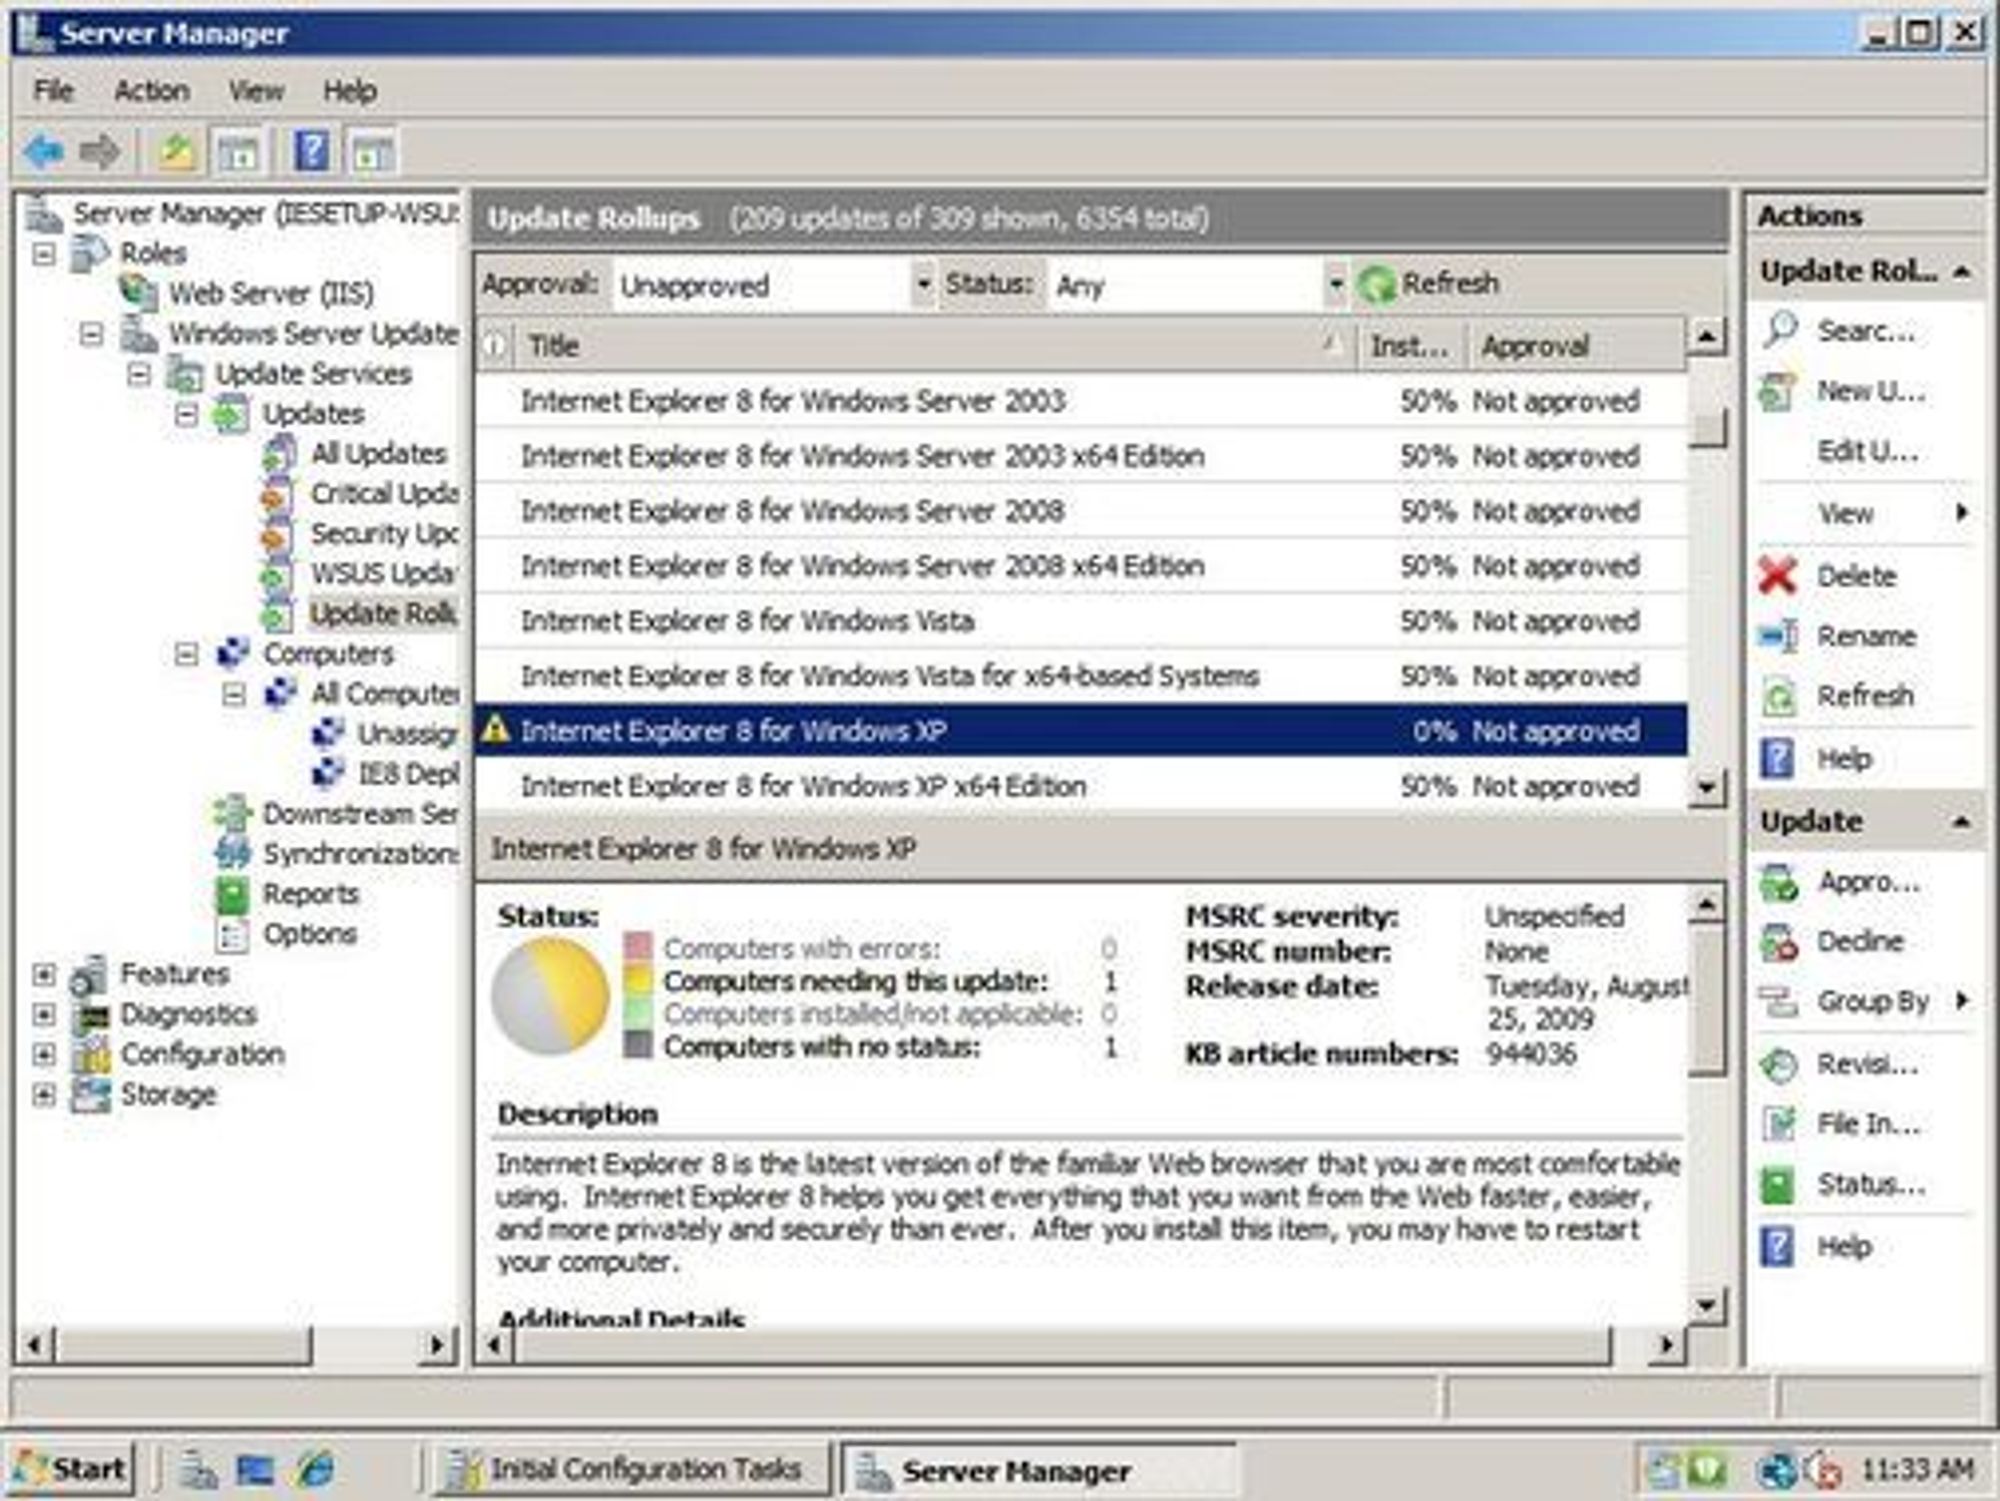The width and height of the screenshot is (2000, 1501).
Task: Open the View menu in the menu bar
Action: [x=256, y=91]
